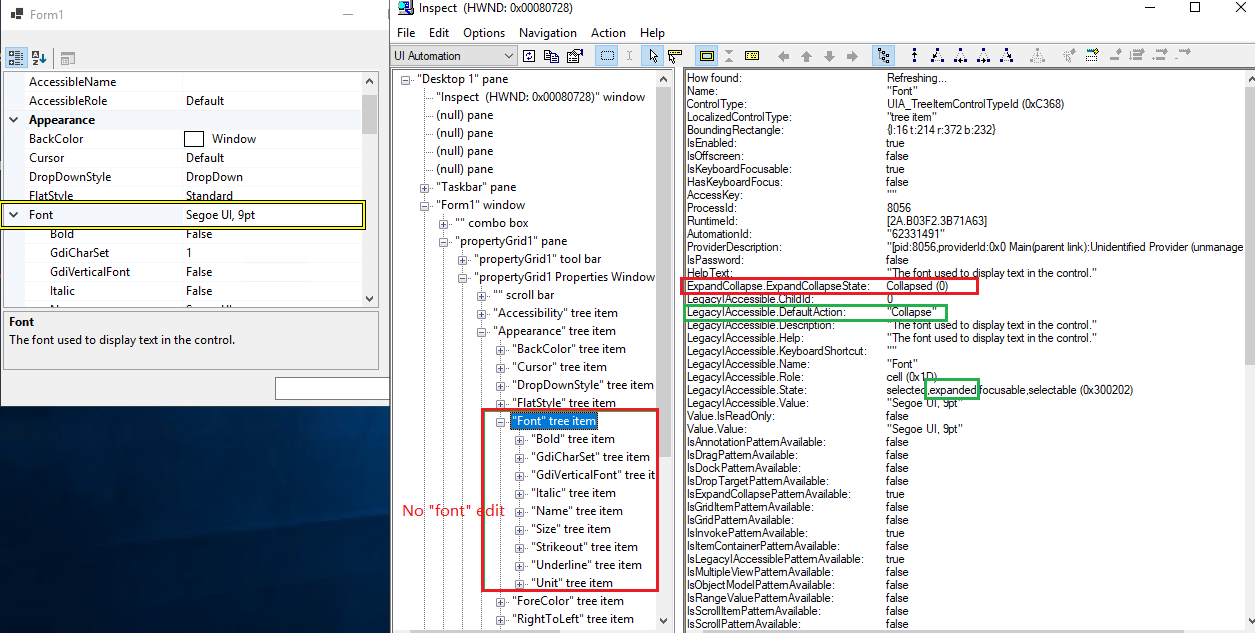Image resolution: width=1255 pixels, height=633 pixels.
Task: Click the mouse pointer tracking icon in Inspect
Action: [652, 56]
